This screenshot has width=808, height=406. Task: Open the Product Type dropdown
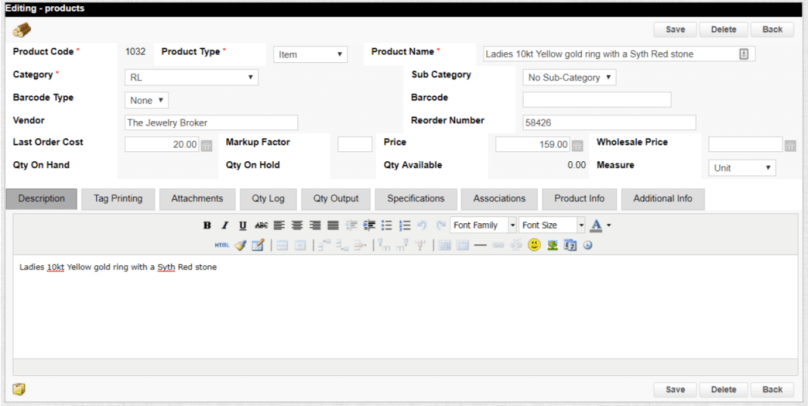pyautogui.click(x=310, y=54)
